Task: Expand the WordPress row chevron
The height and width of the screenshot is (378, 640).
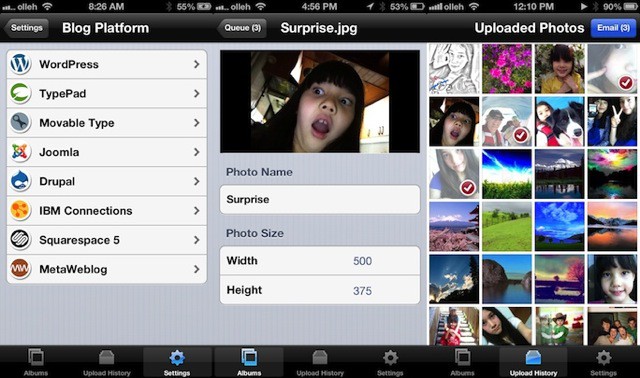Action: coord(197,64)
